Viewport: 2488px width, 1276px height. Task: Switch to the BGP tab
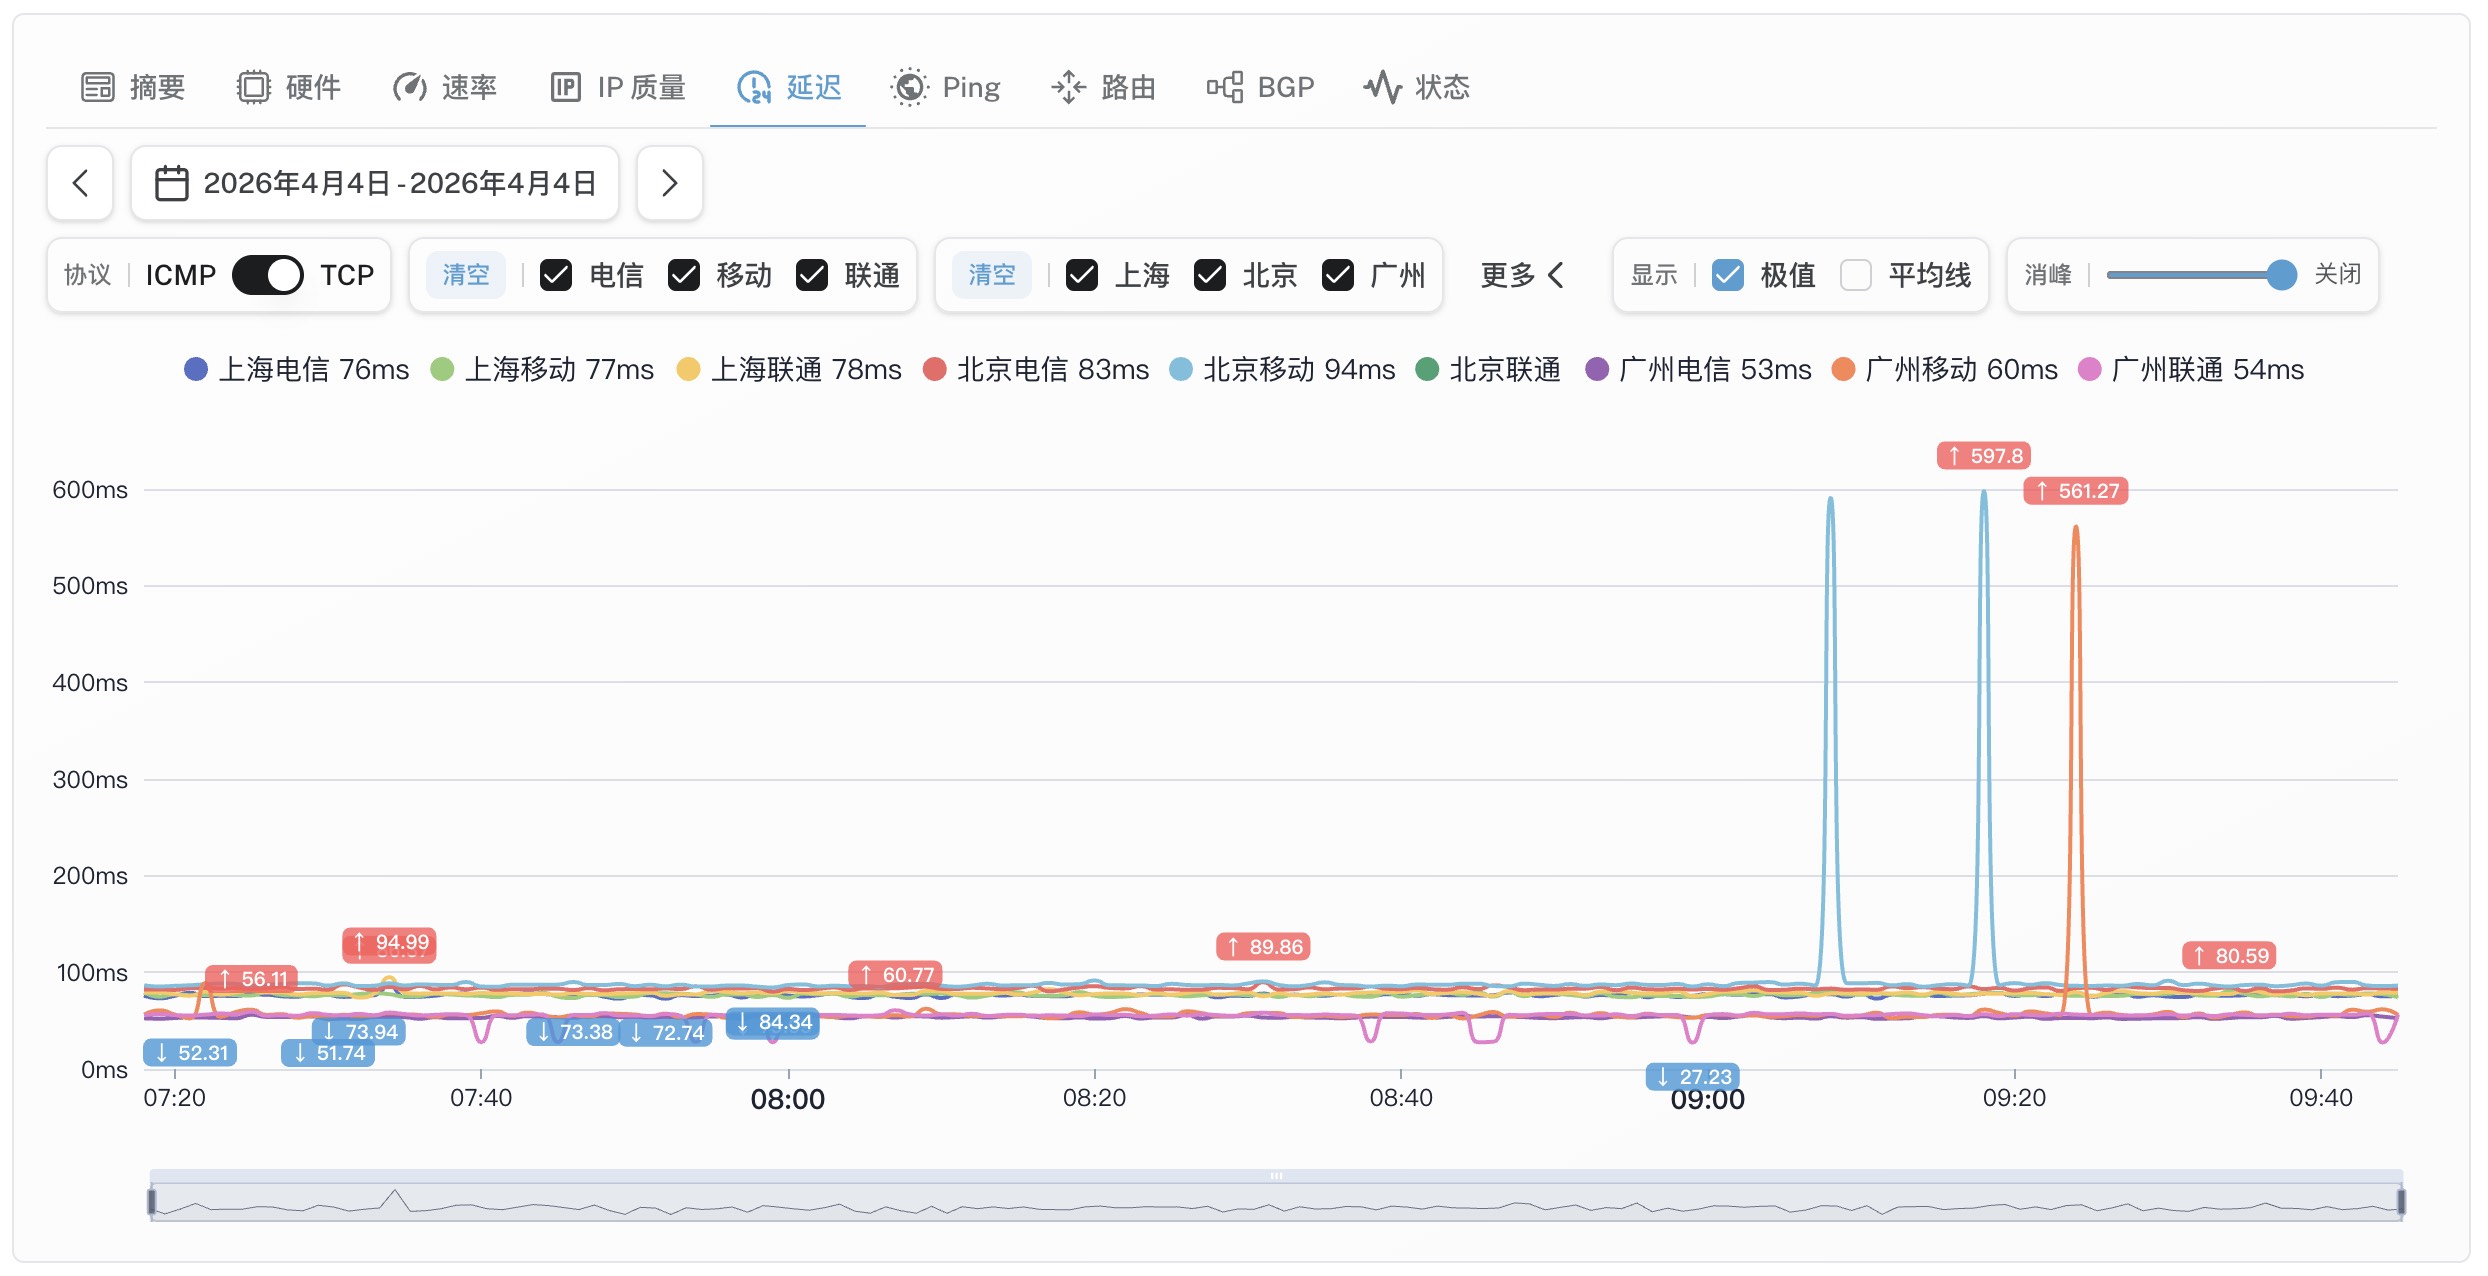[1260, 88]
